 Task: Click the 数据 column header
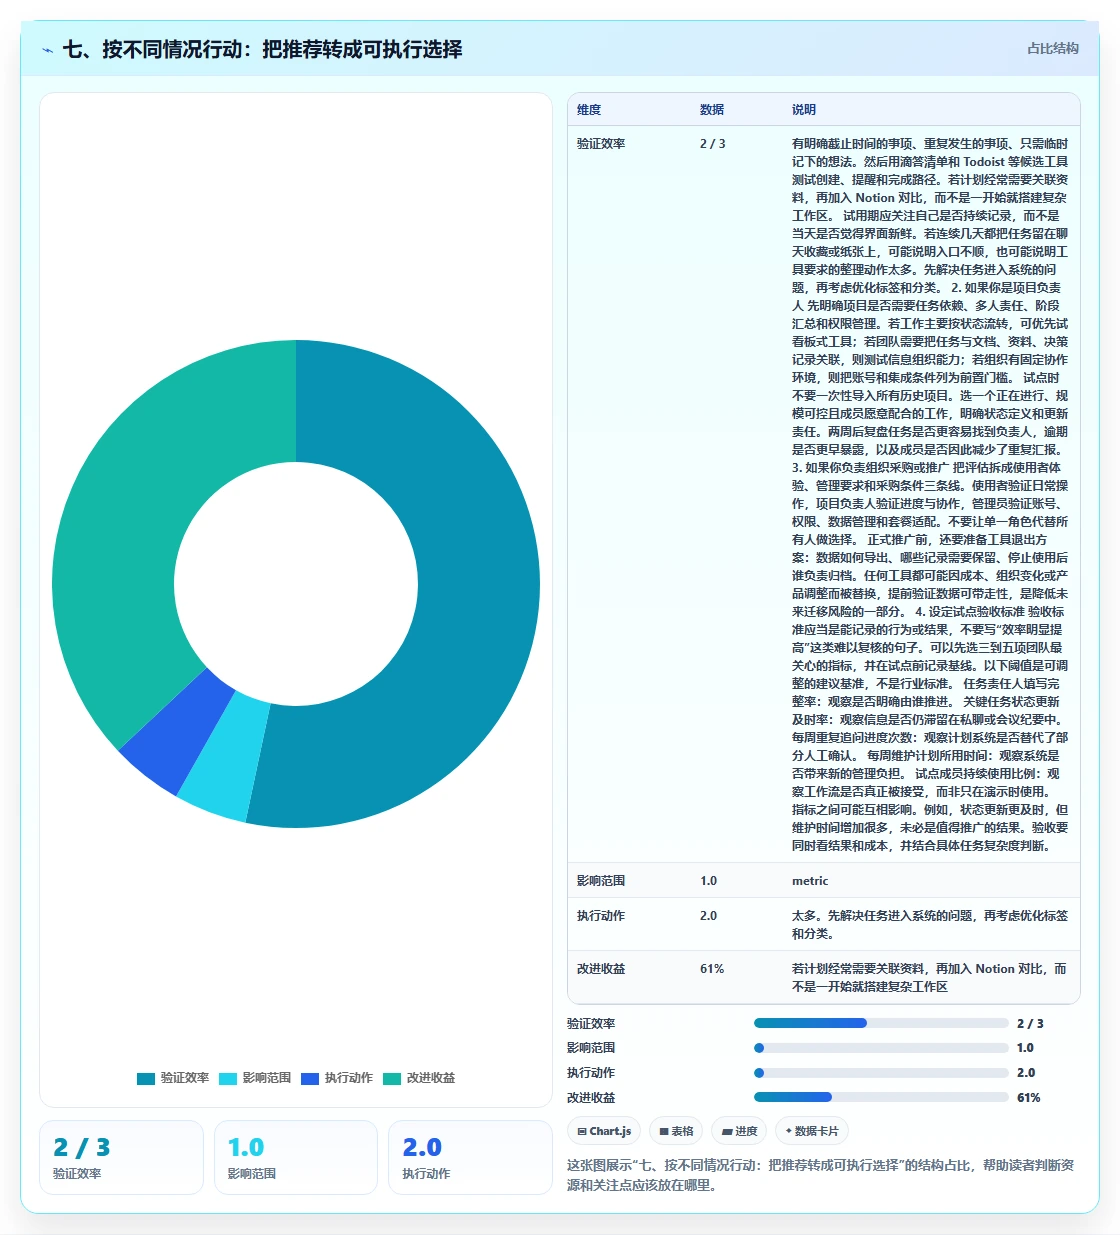712,110
